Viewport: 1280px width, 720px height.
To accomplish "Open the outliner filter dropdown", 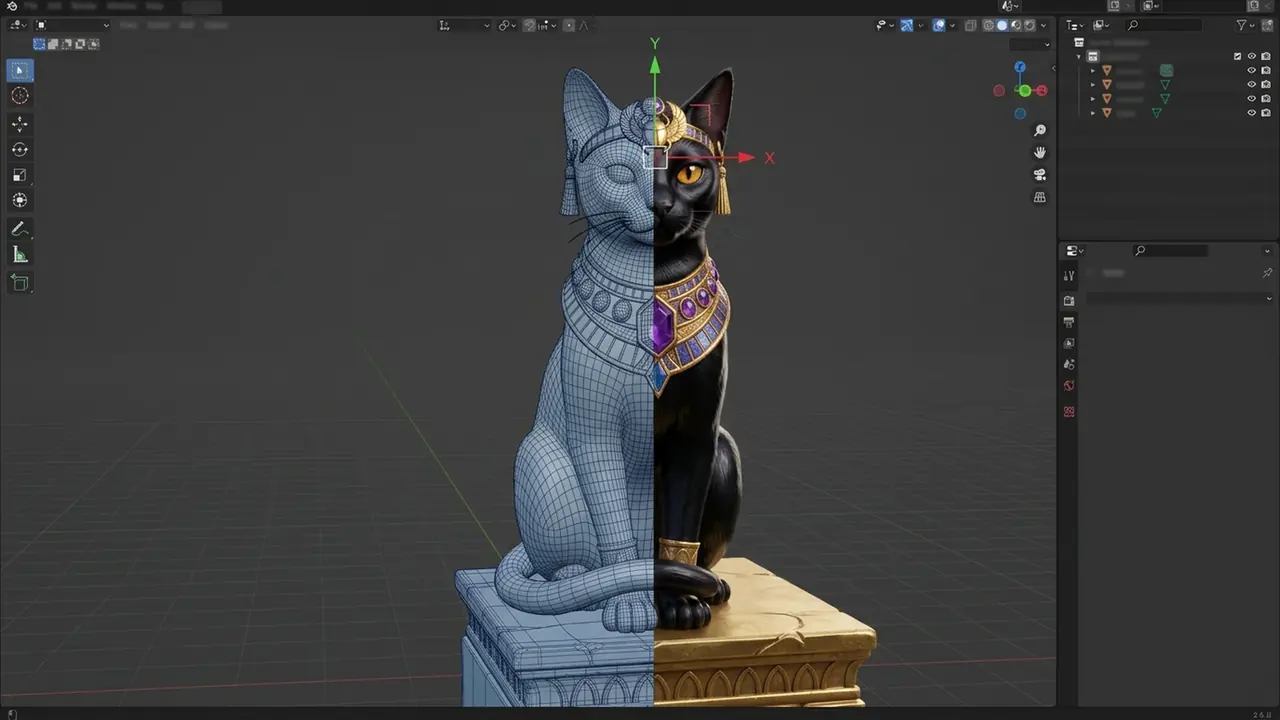I will coord(1244,25).
